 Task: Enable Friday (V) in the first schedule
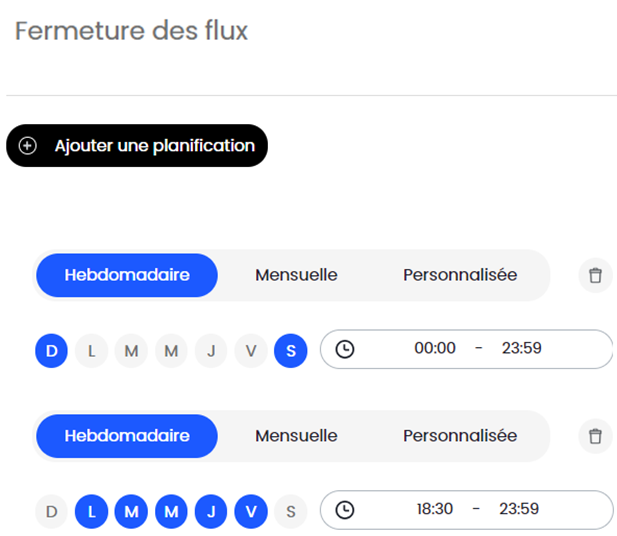[x=251, y=350]
